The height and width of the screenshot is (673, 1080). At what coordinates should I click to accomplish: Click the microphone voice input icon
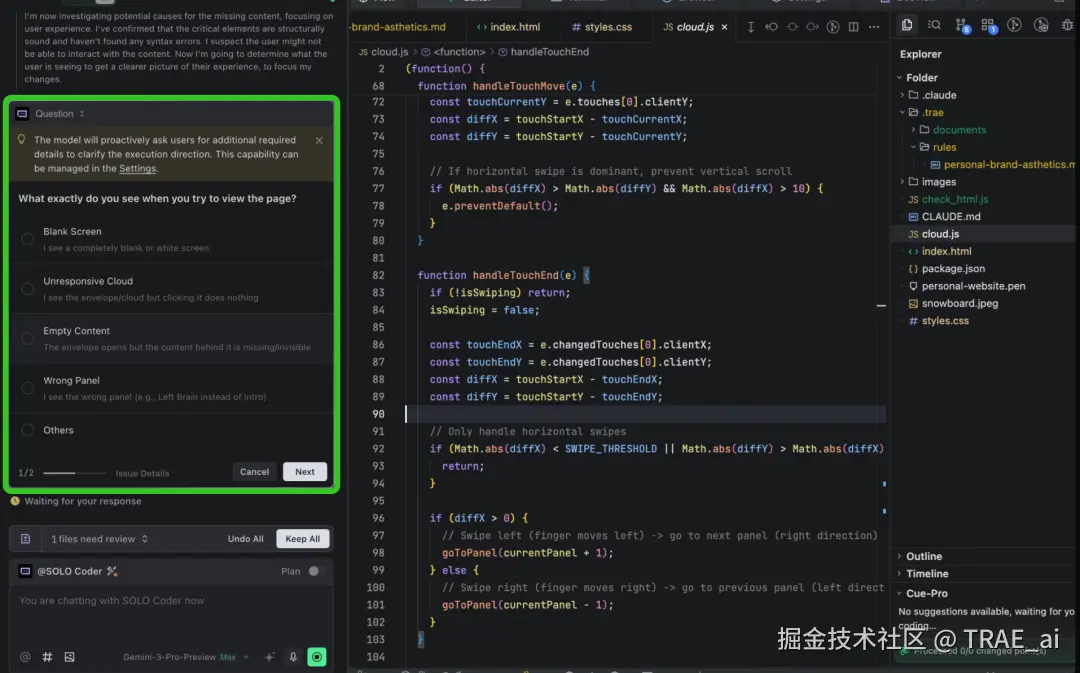pyautogui.click(x=293, y=656)
